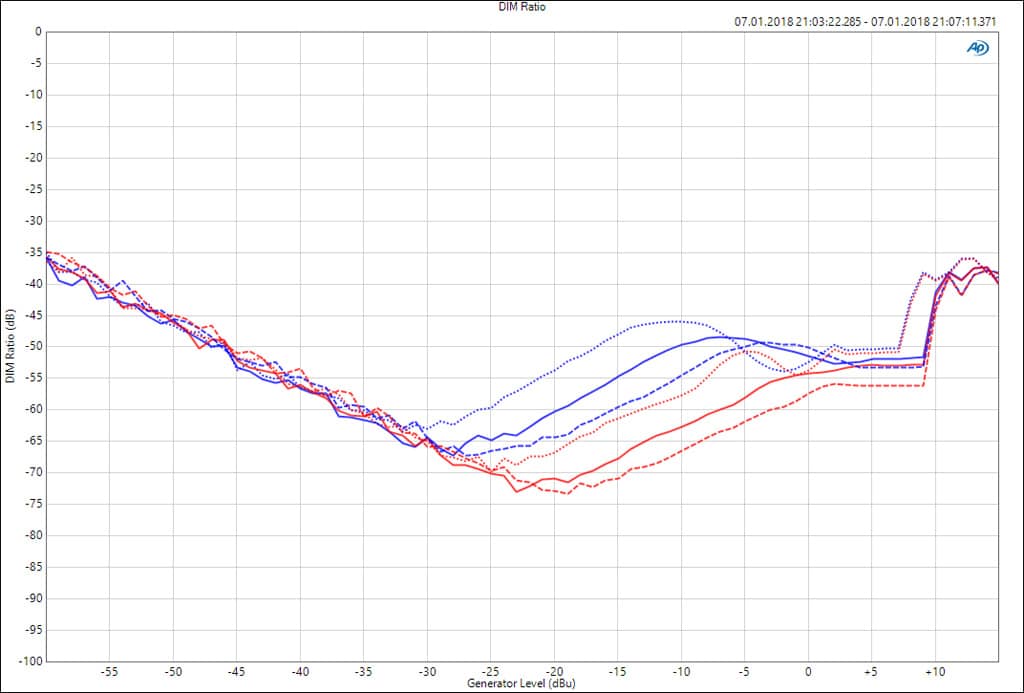Click the -30 tick on the X axis
Viewport: 1024px width, 693px height.
coord(427,671)
